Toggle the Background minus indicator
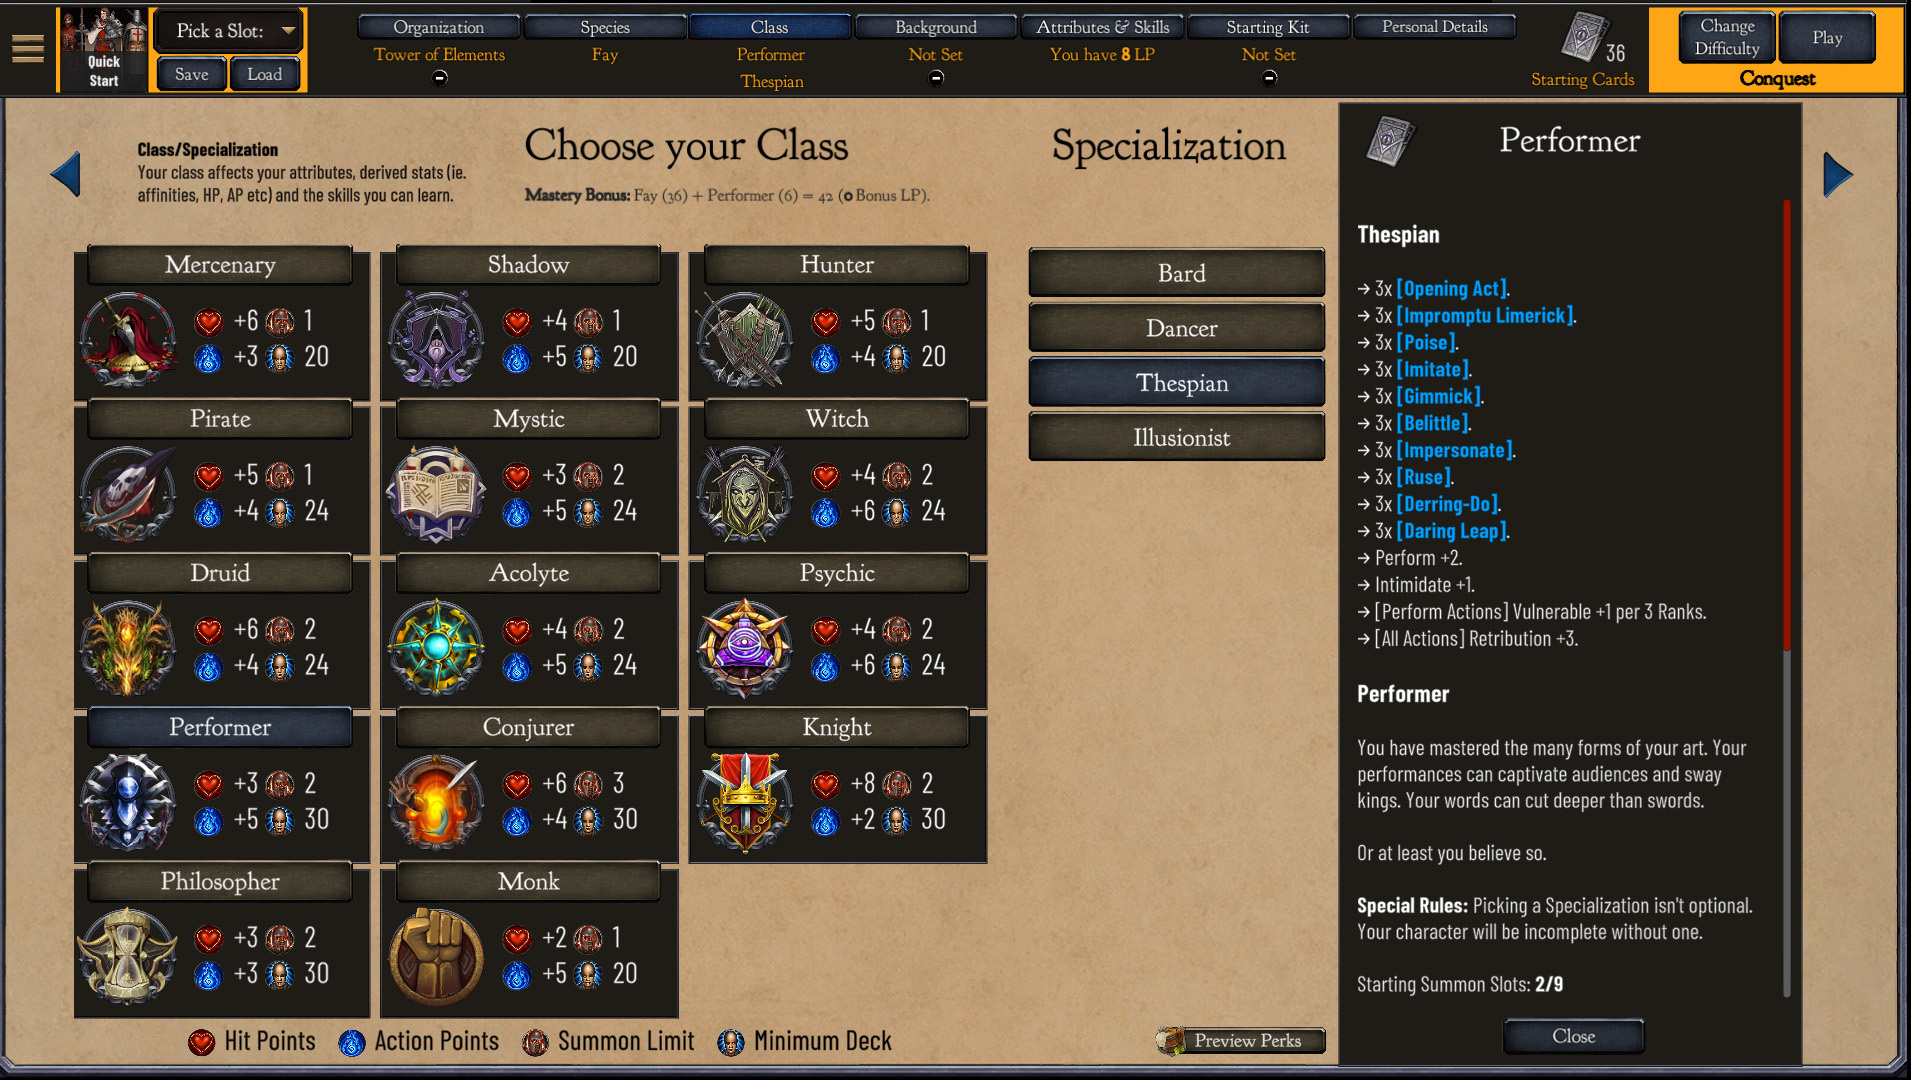This screenshot has width=1911, height=1080. tap(936, 78)
